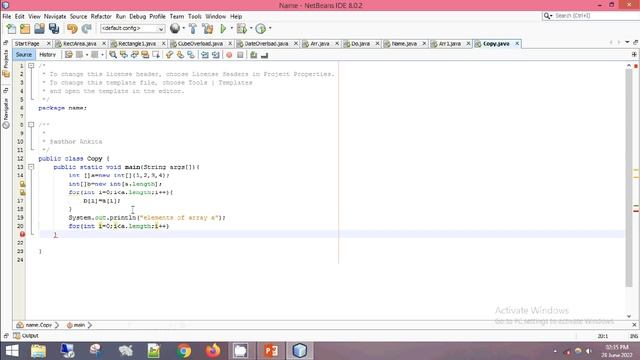
Task: Click the New Project icon
Action: [x=25, y=29]
